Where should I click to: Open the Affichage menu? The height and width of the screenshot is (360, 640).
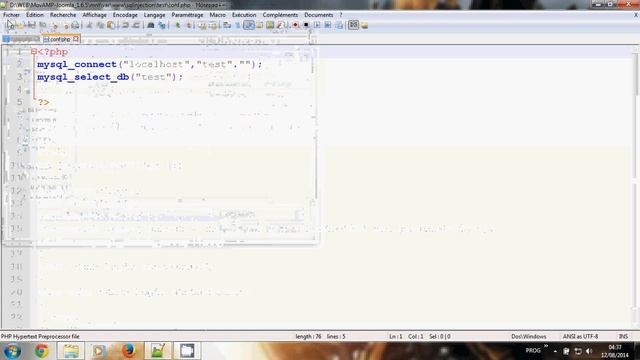94,15
